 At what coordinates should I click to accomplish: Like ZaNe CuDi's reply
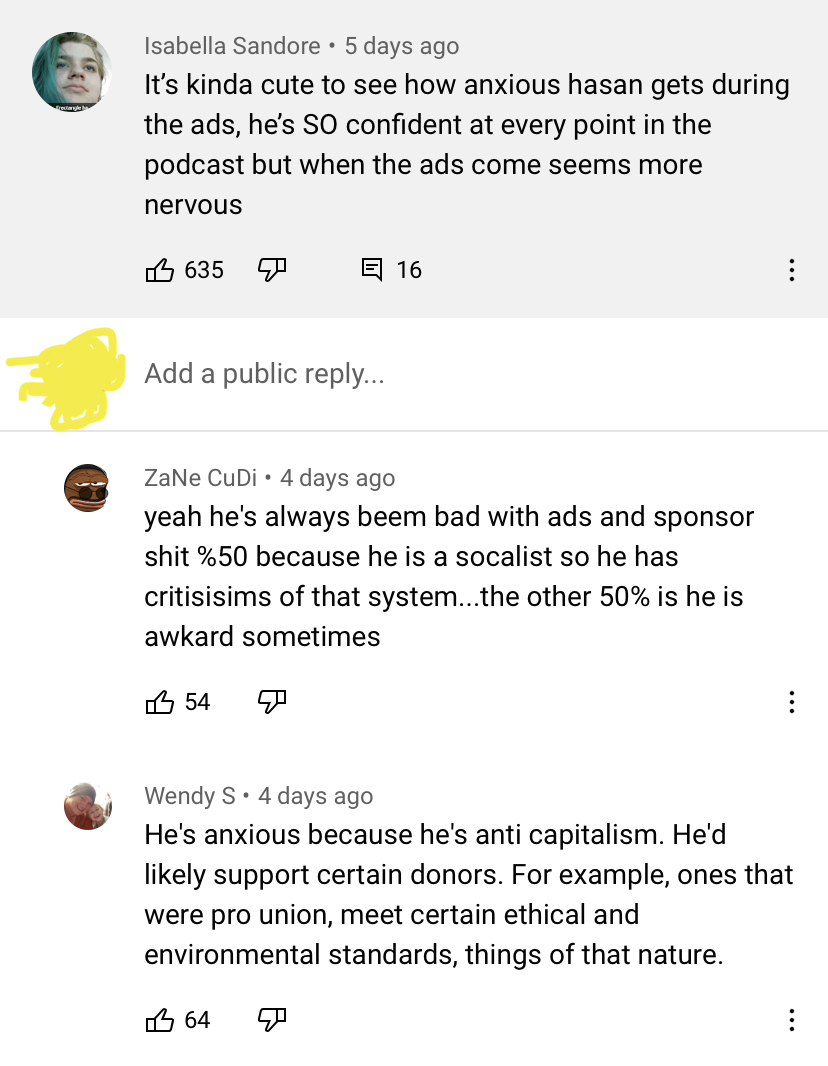(x=160, y=702)
